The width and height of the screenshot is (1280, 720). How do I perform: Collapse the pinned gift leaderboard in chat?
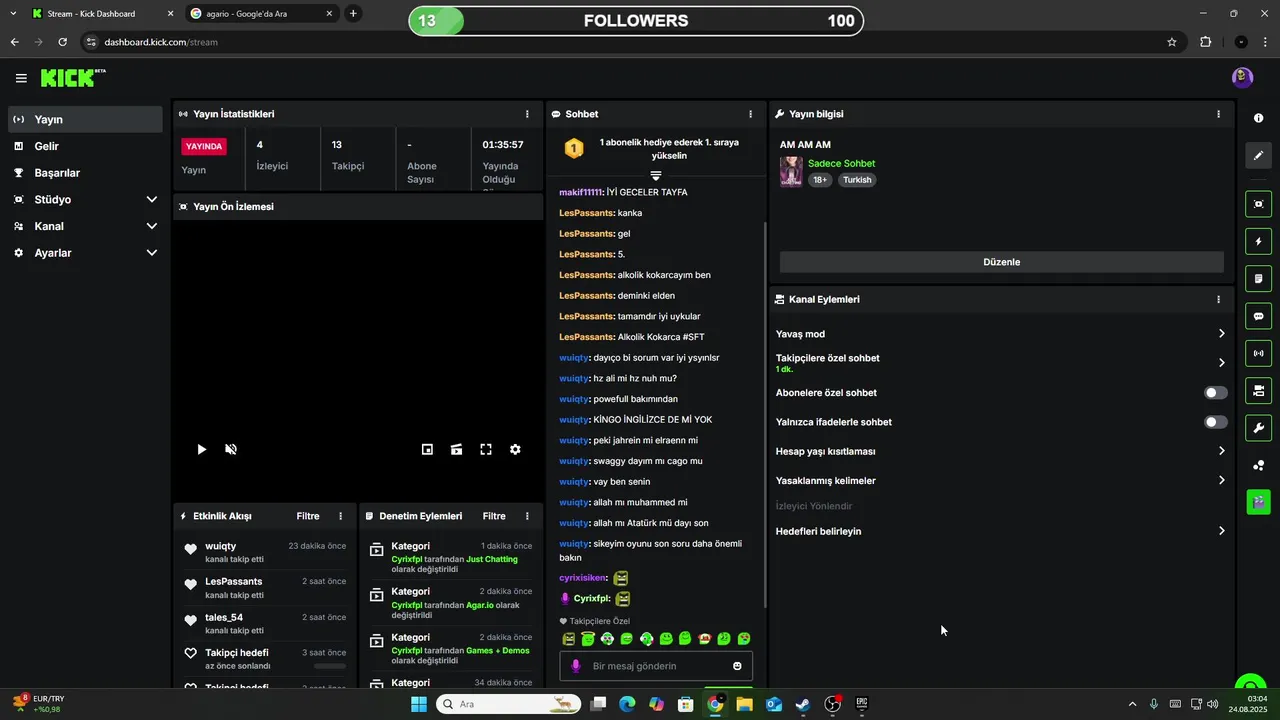point(656,175)
